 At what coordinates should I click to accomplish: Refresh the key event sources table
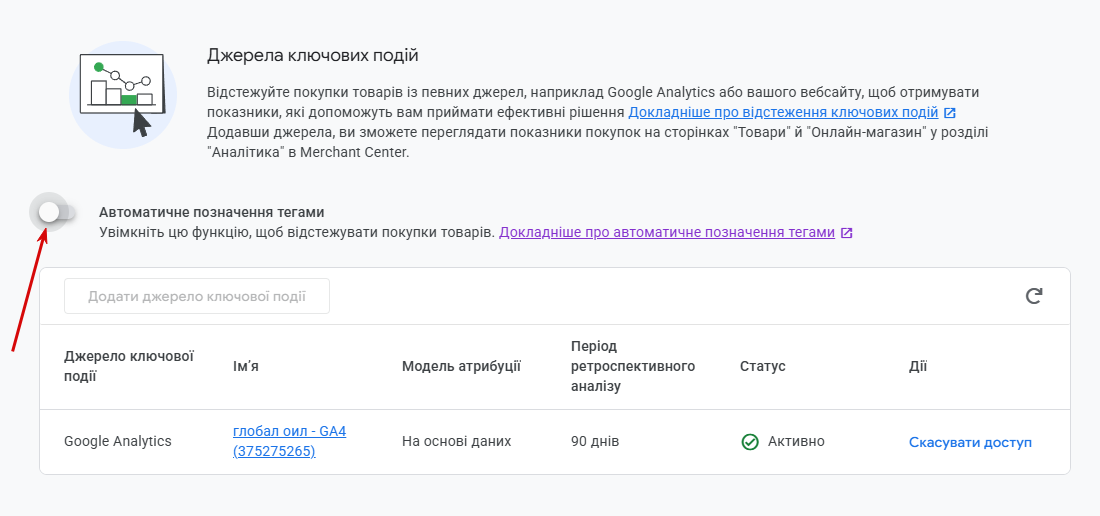click(x=1034, y=296)
